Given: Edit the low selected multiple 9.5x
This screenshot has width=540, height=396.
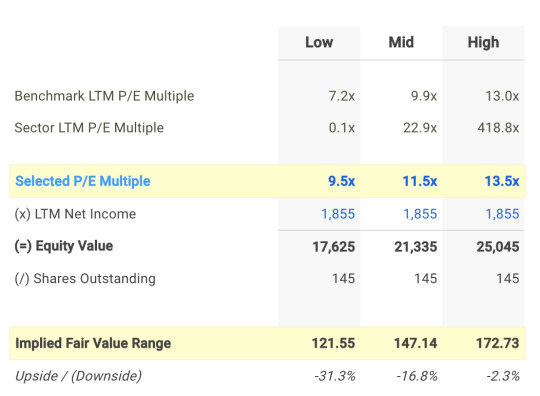Looking at the screenshot, I should 341,181.
